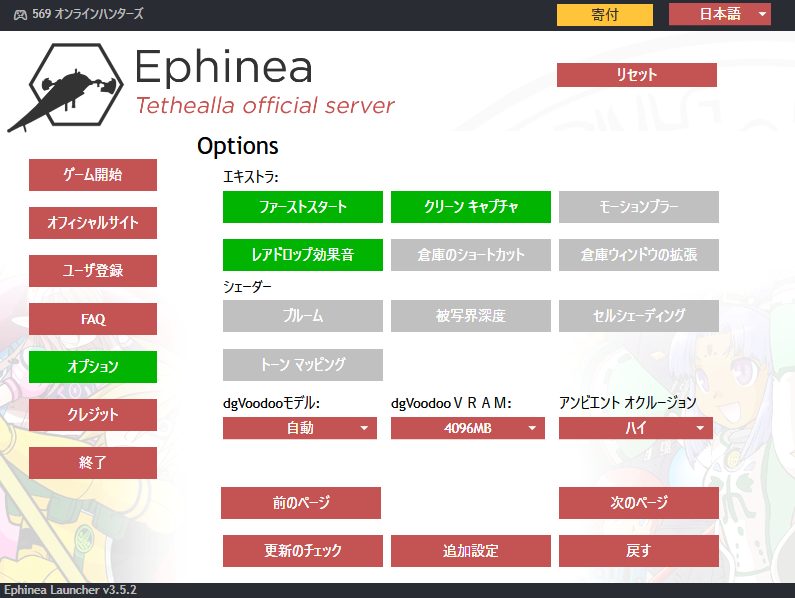Enable 倉庫のショートカット option
This screenshot has width=795, height=598.
471,255
